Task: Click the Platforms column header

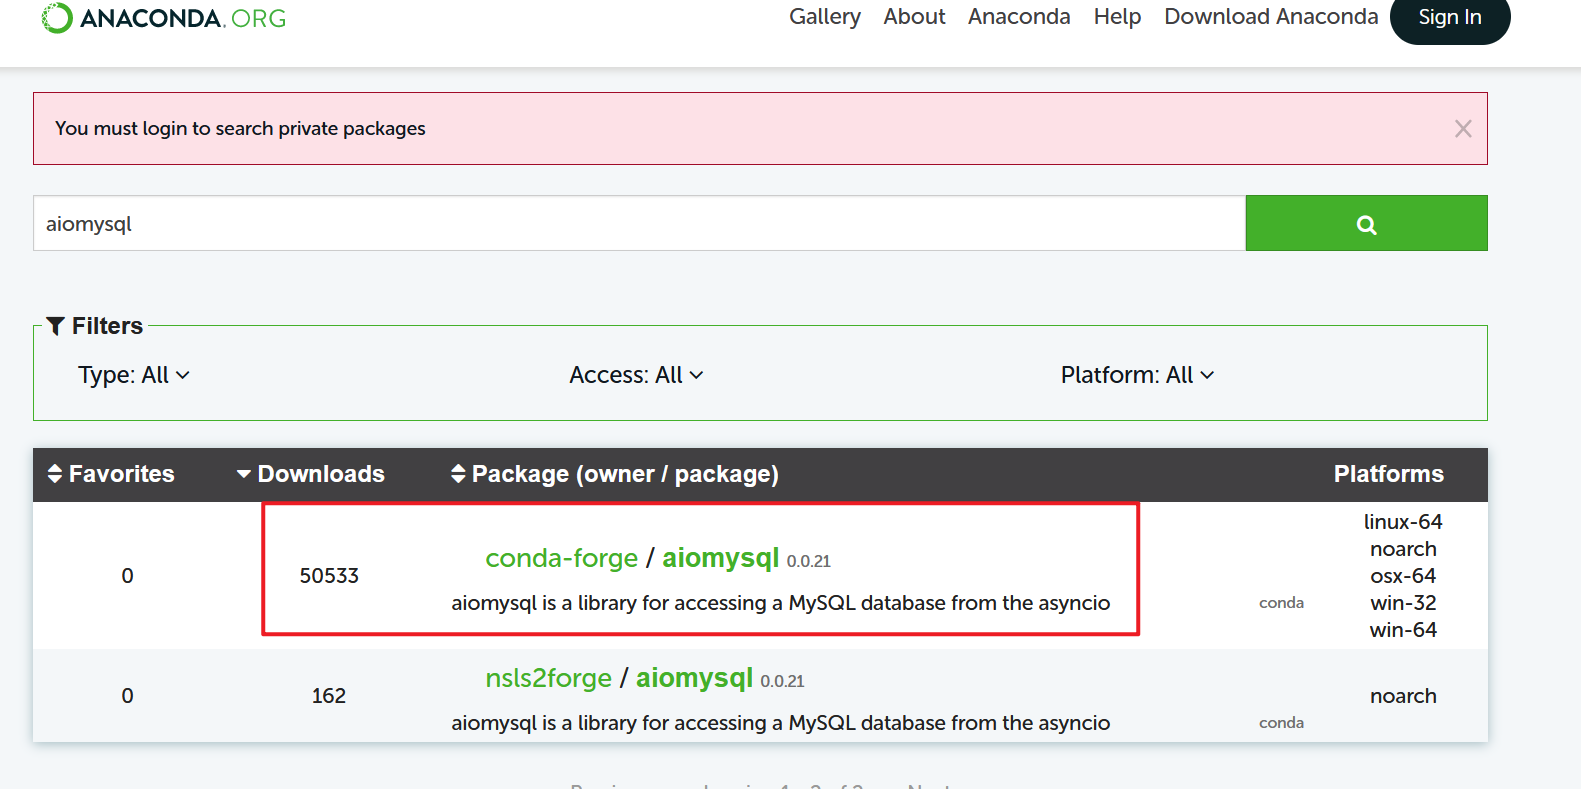Action: [x=1388, y=474]
